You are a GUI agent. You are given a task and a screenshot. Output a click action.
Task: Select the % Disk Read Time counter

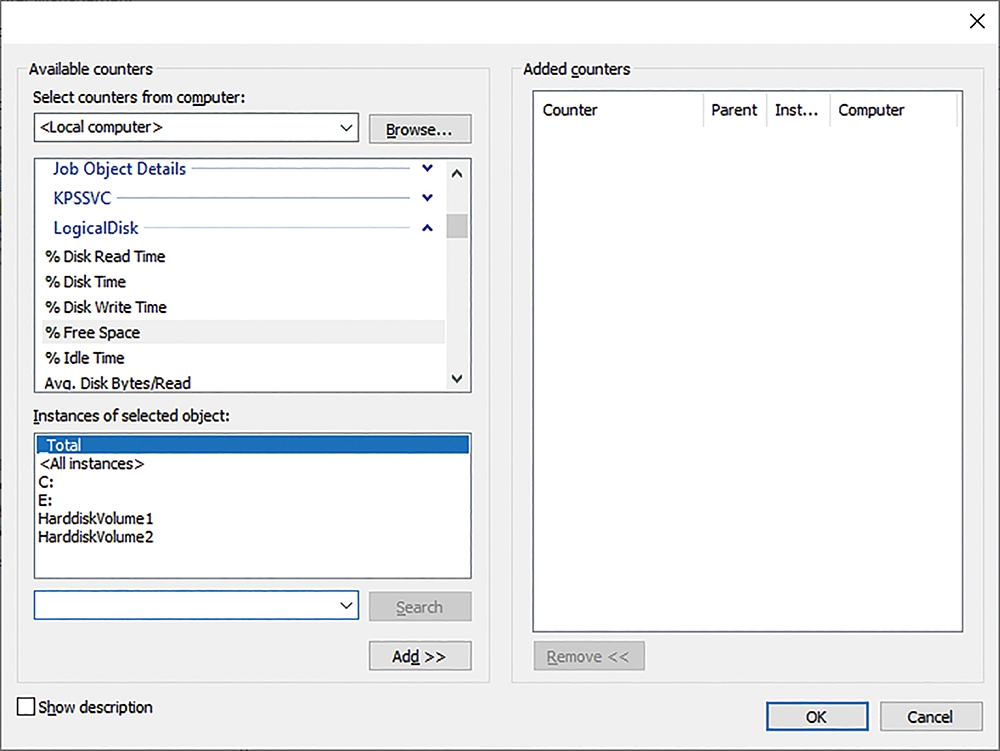coord(244,256)
